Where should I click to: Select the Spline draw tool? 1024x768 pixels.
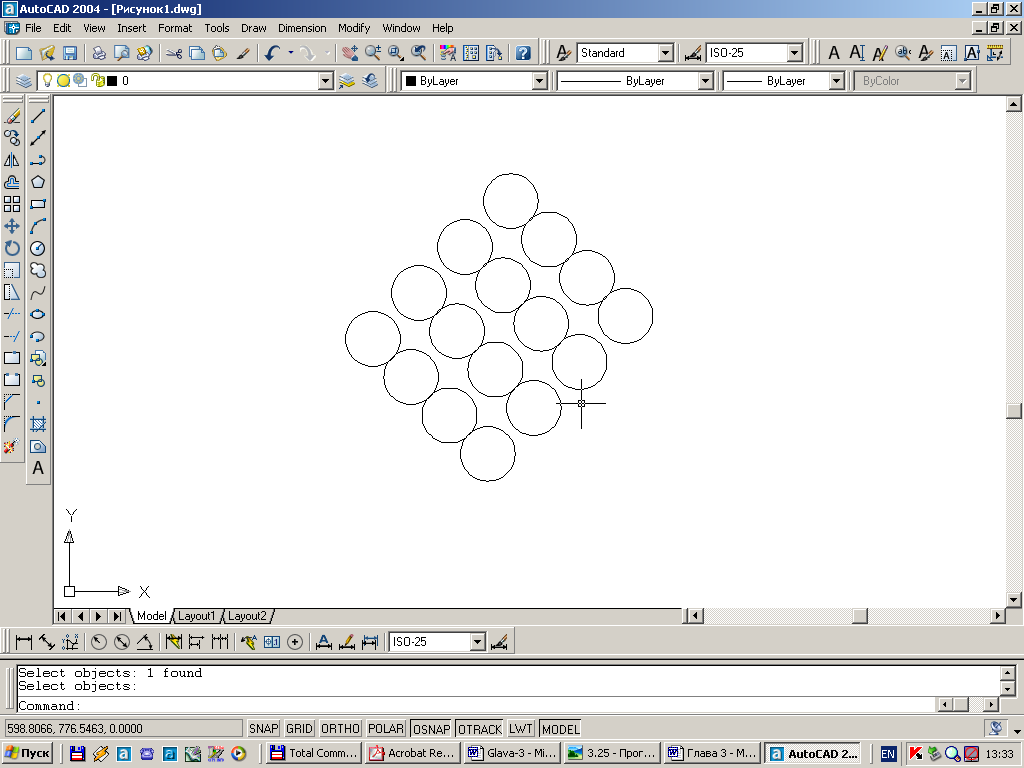click(x=38, y=293)
